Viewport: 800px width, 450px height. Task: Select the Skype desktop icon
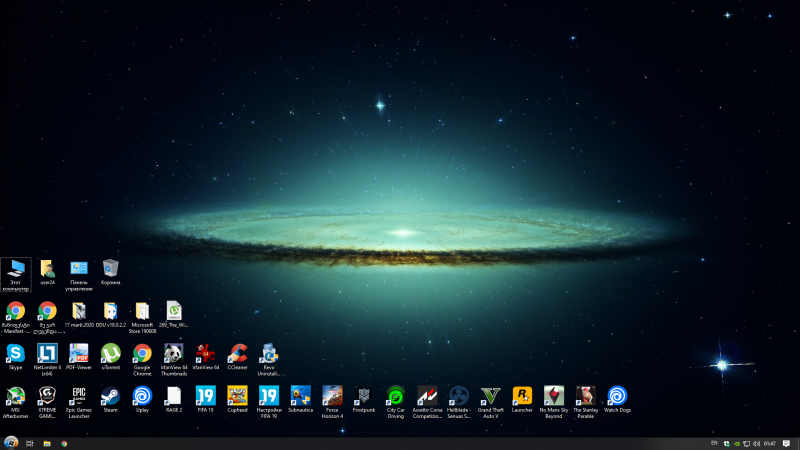coord(15,353)
